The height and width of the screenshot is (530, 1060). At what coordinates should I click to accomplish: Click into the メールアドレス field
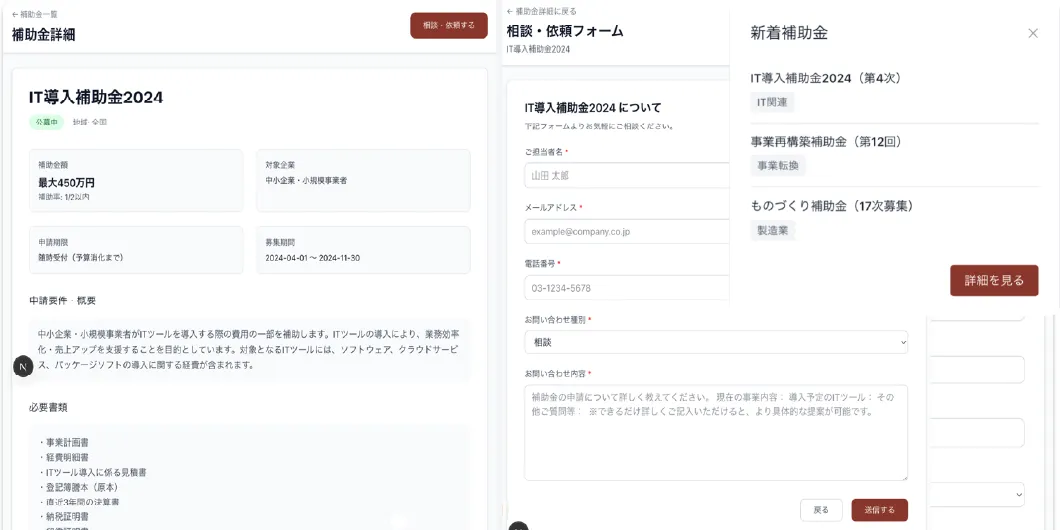pos(626,231)
